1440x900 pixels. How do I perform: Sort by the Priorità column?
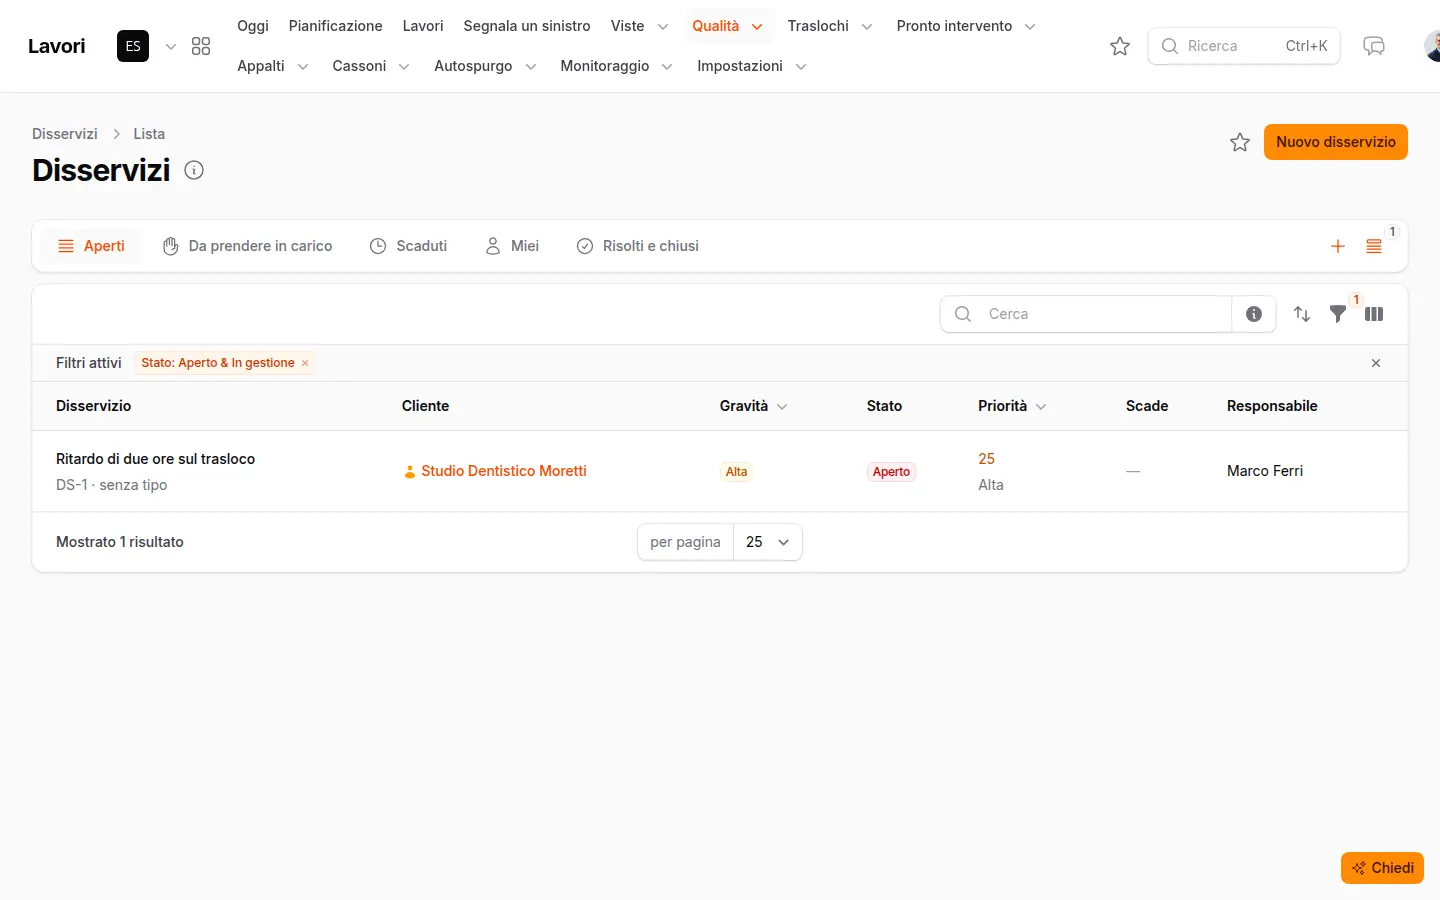1012,406
